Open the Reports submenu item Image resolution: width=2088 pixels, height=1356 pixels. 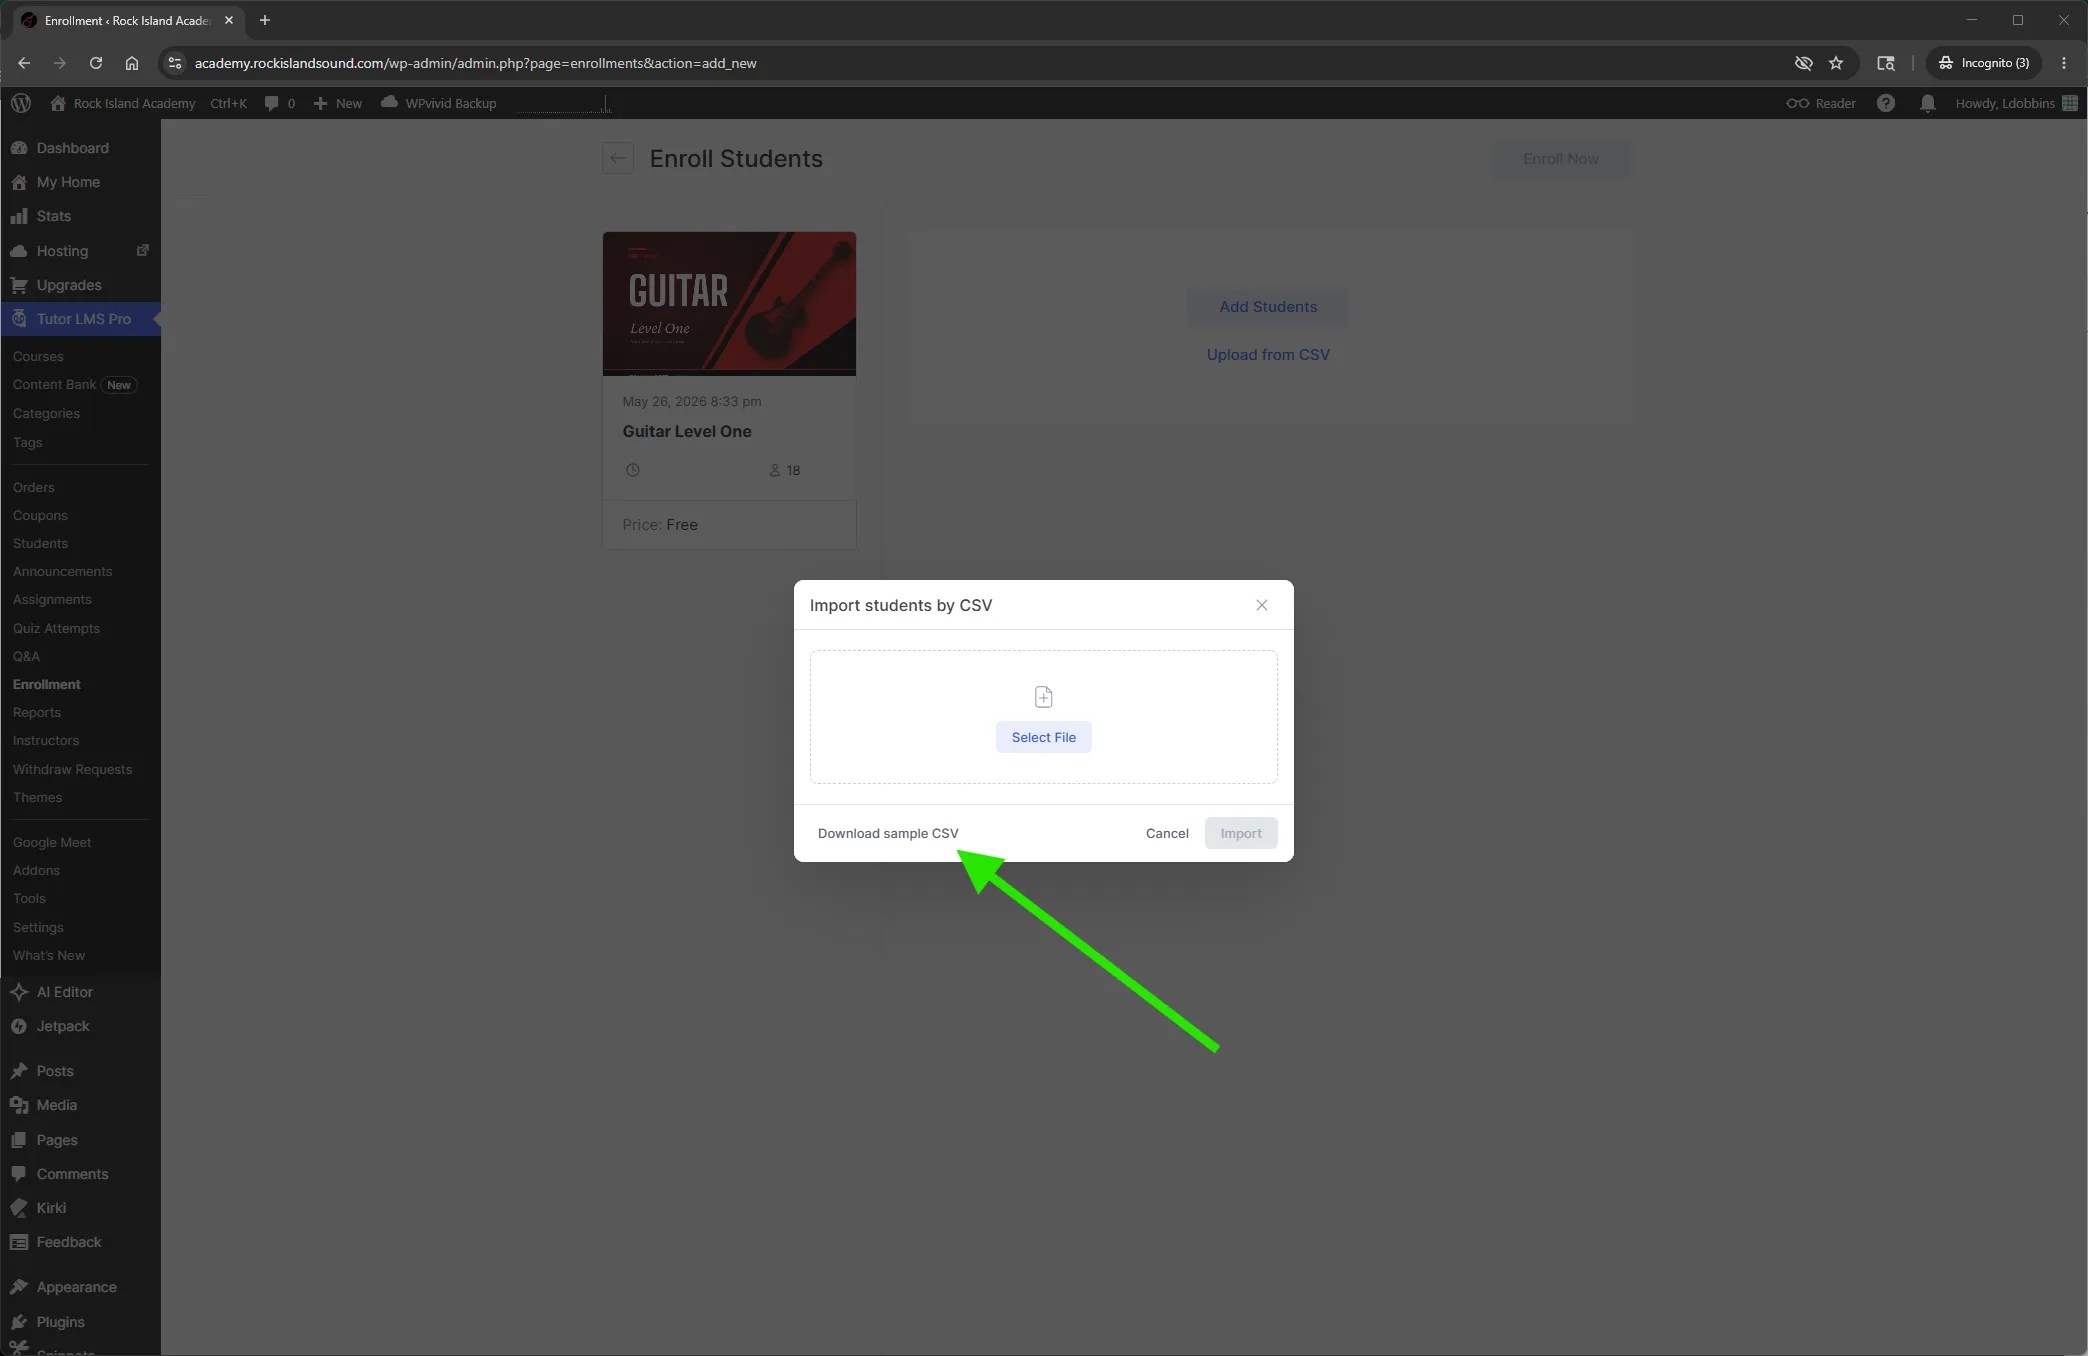37,712
